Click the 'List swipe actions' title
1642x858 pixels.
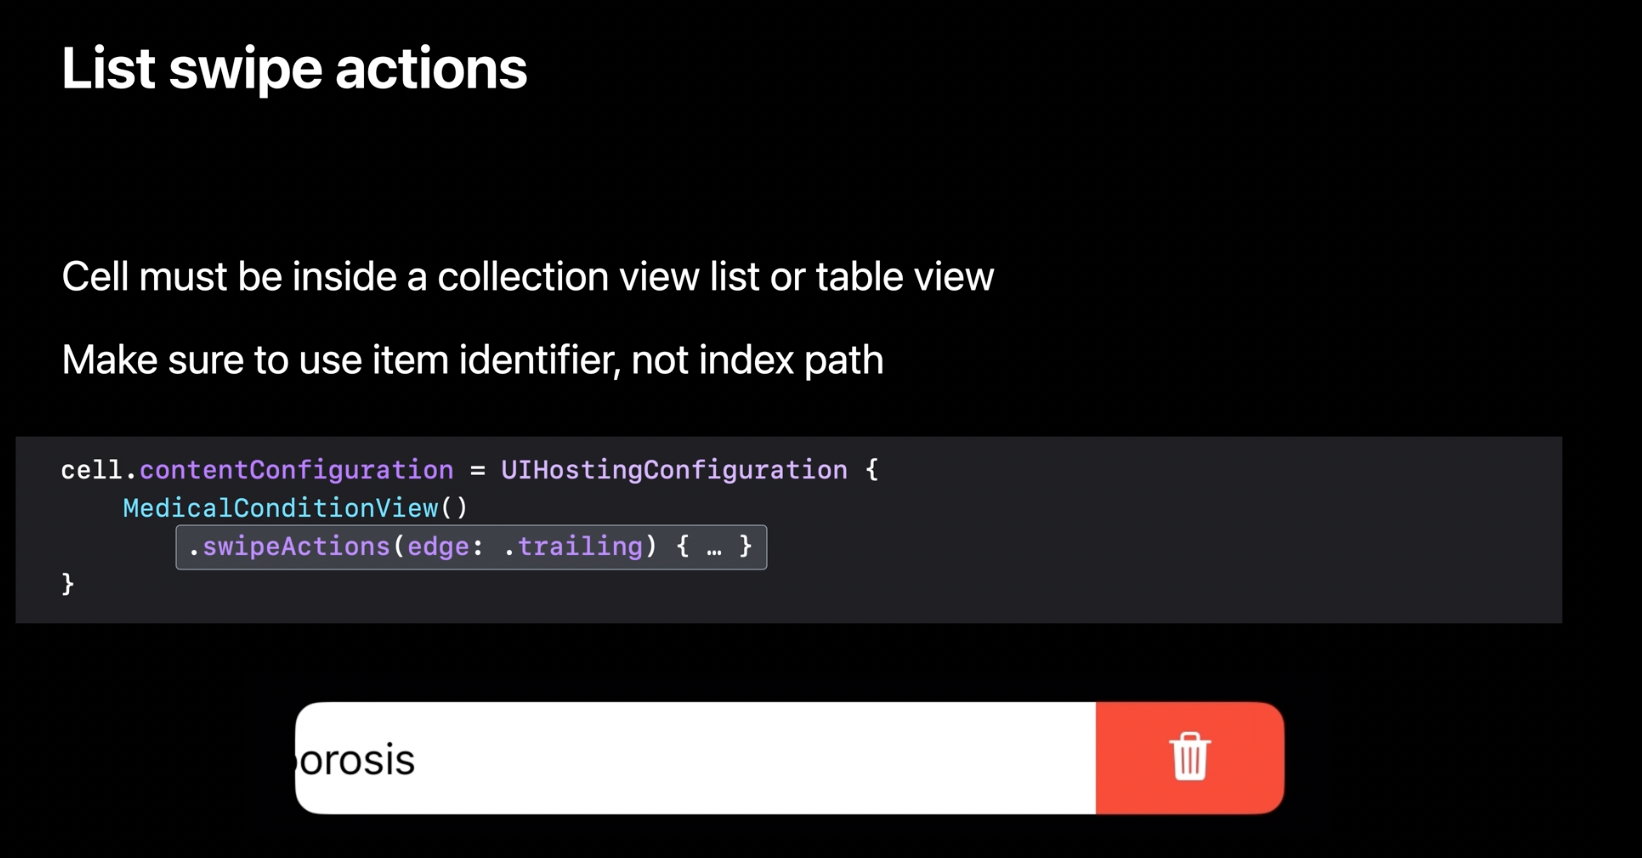294,68
